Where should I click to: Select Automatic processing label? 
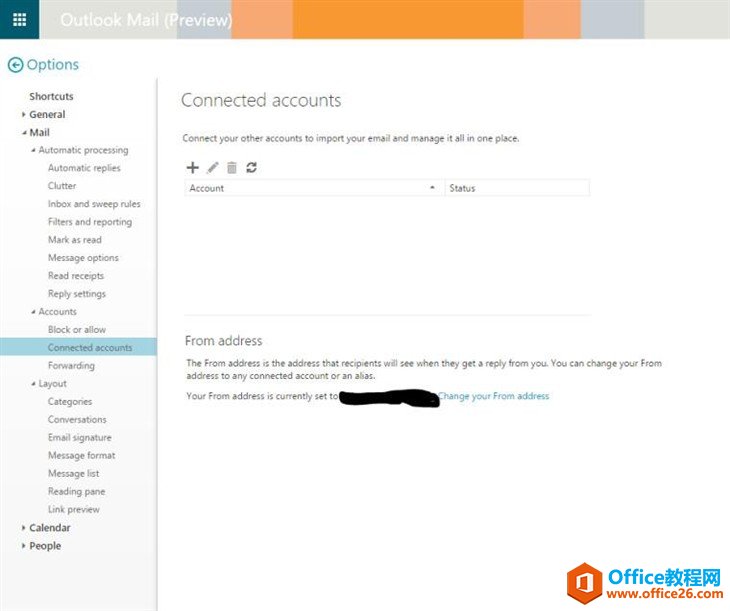[83, 150]
